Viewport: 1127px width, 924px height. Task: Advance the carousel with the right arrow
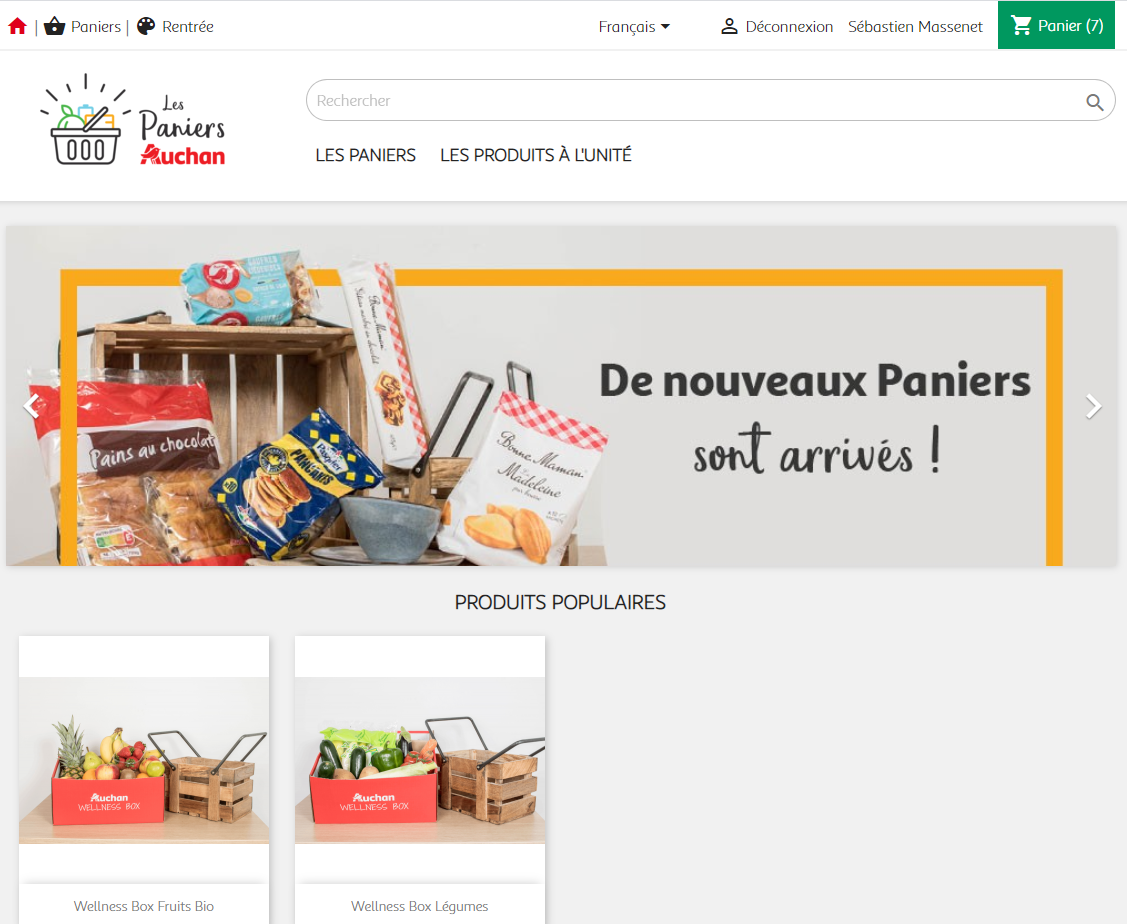click(x=1092, y=406)
